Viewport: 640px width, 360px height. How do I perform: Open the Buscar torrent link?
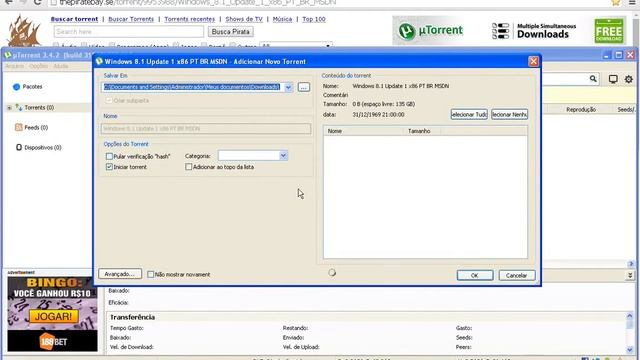74,19
